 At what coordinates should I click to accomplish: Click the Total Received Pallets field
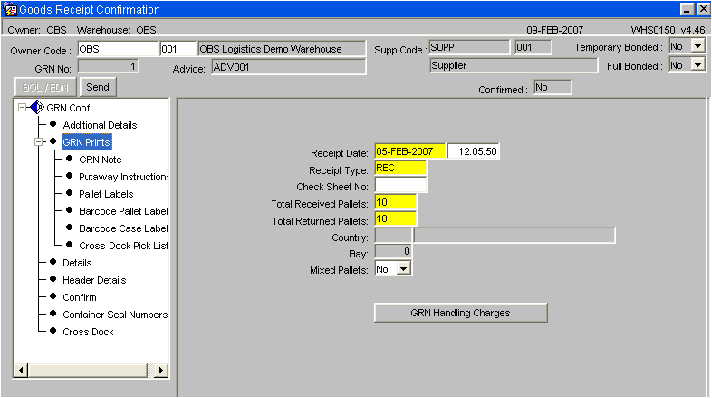click(396, 202)
